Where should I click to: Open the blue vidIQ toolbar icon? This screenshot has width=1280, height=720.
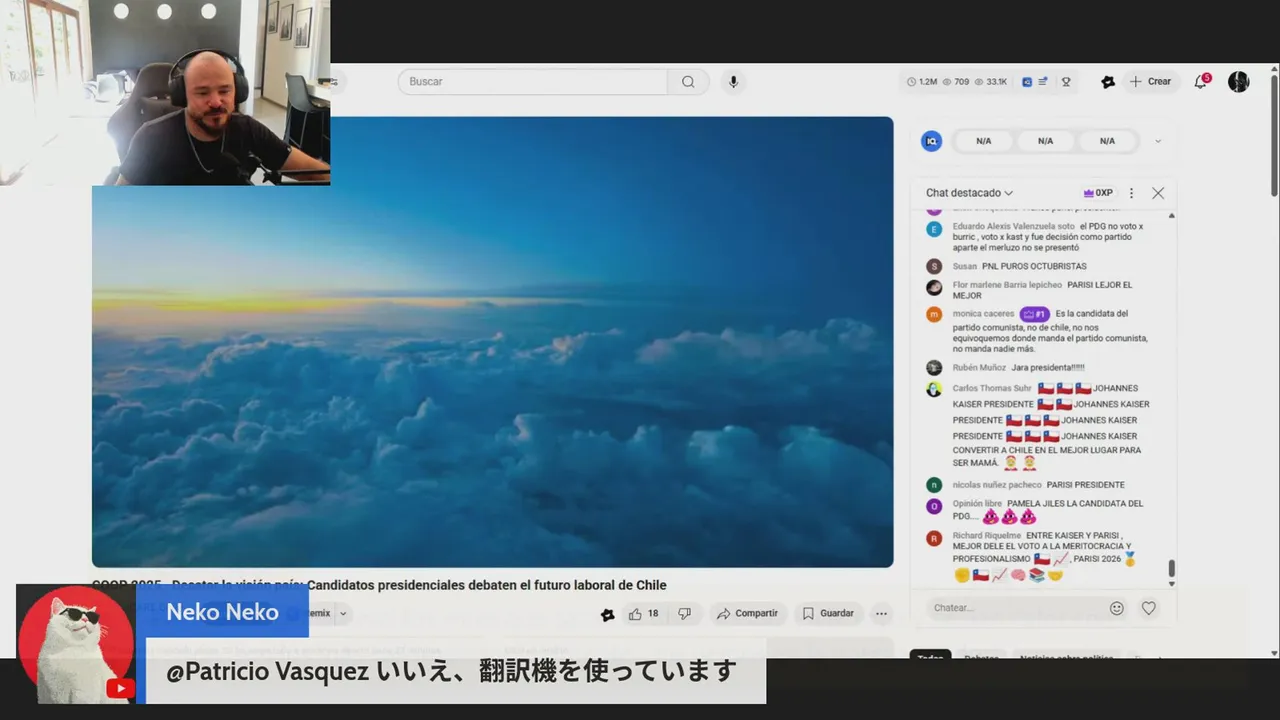pyautogui.click(x=1027, y=82)
